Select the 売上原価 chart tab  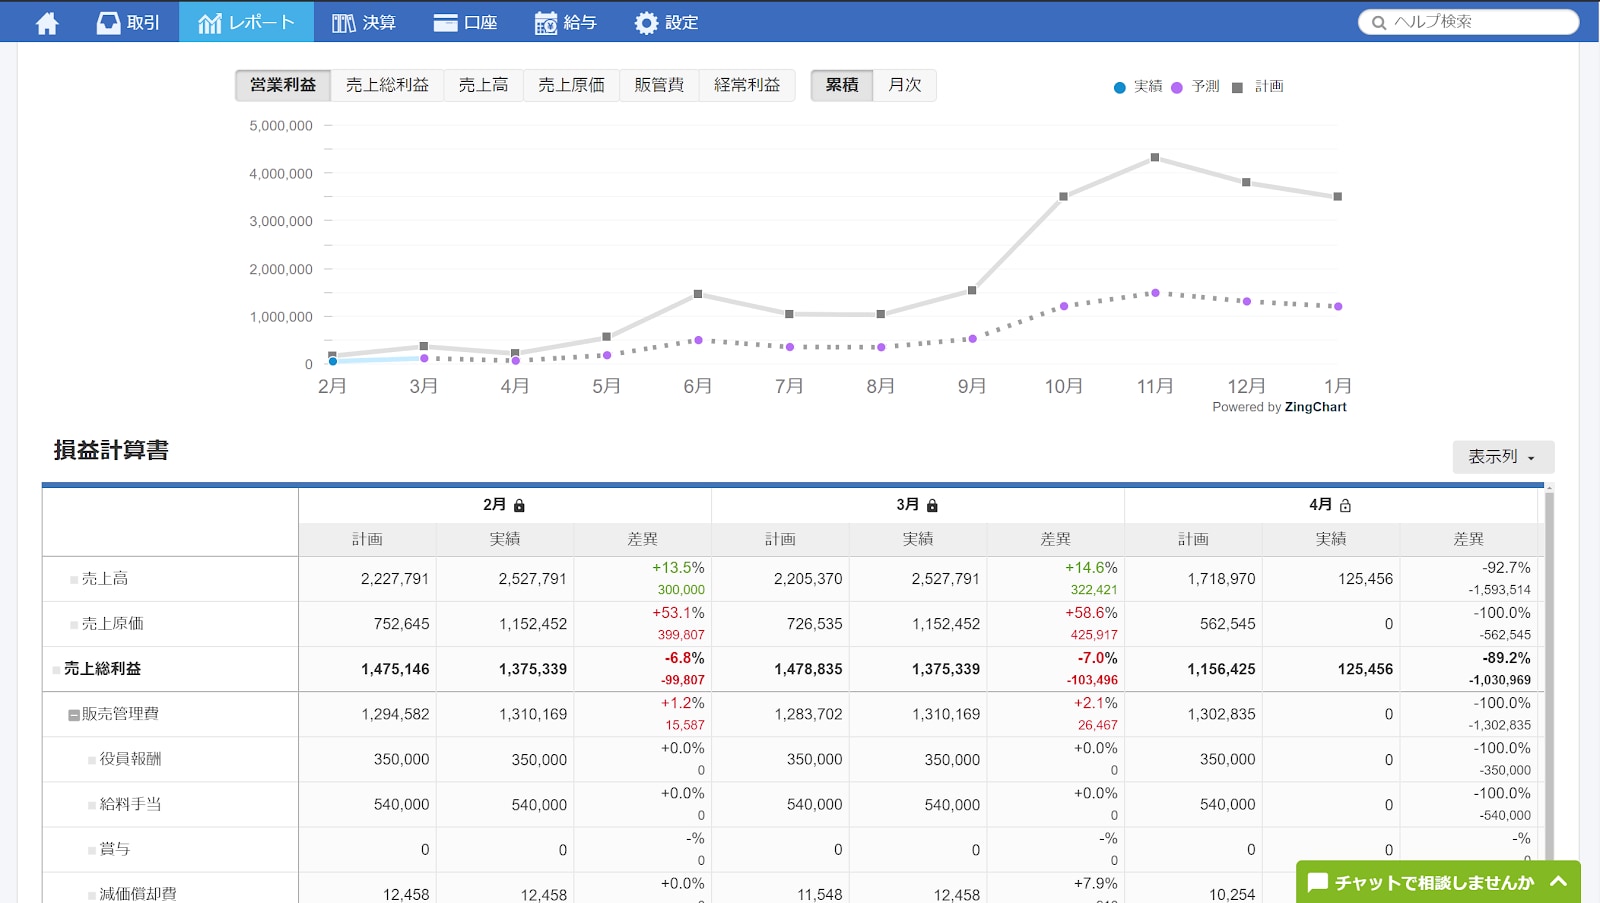[571, 85]
